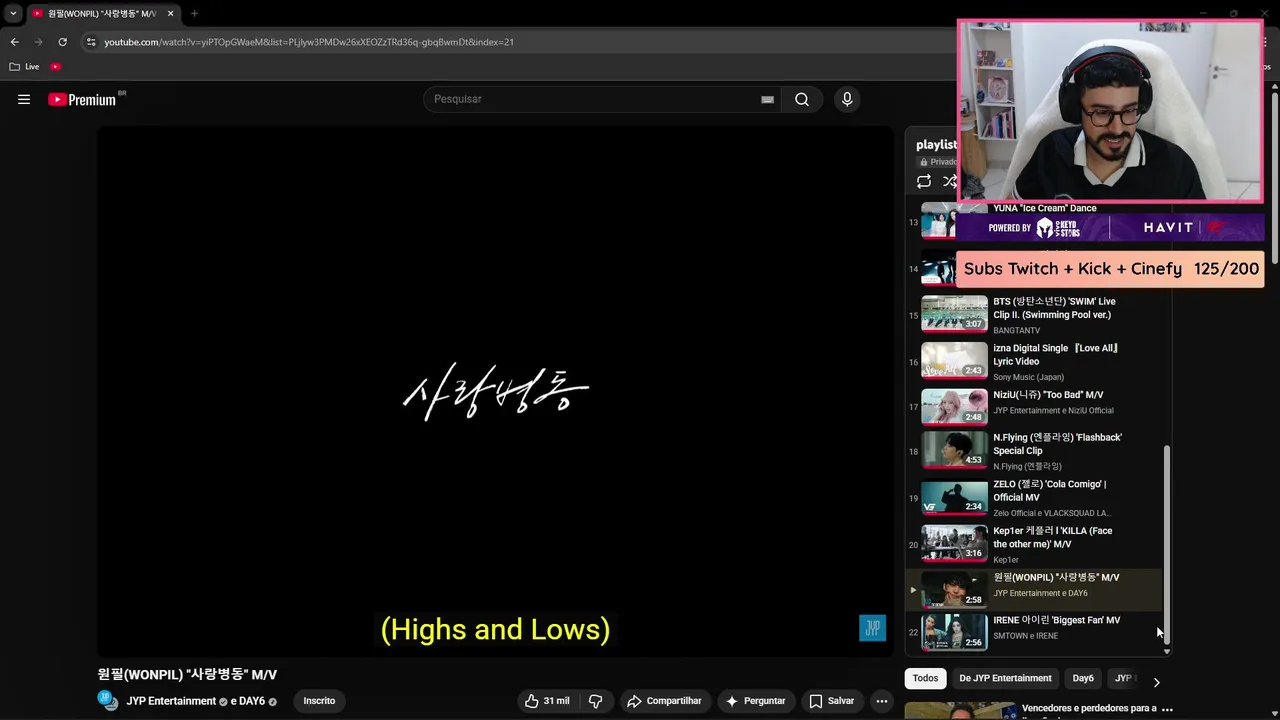1280x720 pixels.
Task: Open the Live bookmarks folder
Action: (24, 67)
